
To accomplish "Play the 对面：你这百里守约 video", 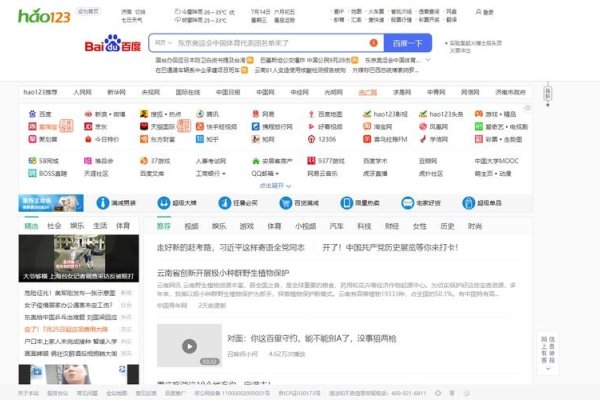I will click(x=189, y=346).
